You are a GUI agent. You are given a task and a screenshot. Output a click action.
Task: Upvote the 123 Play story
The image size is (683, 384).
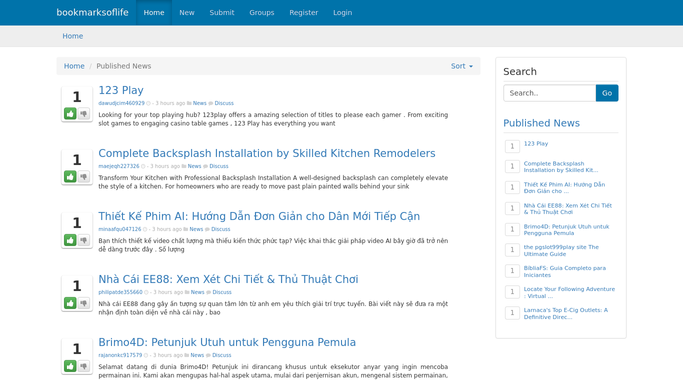click(70, 114)
